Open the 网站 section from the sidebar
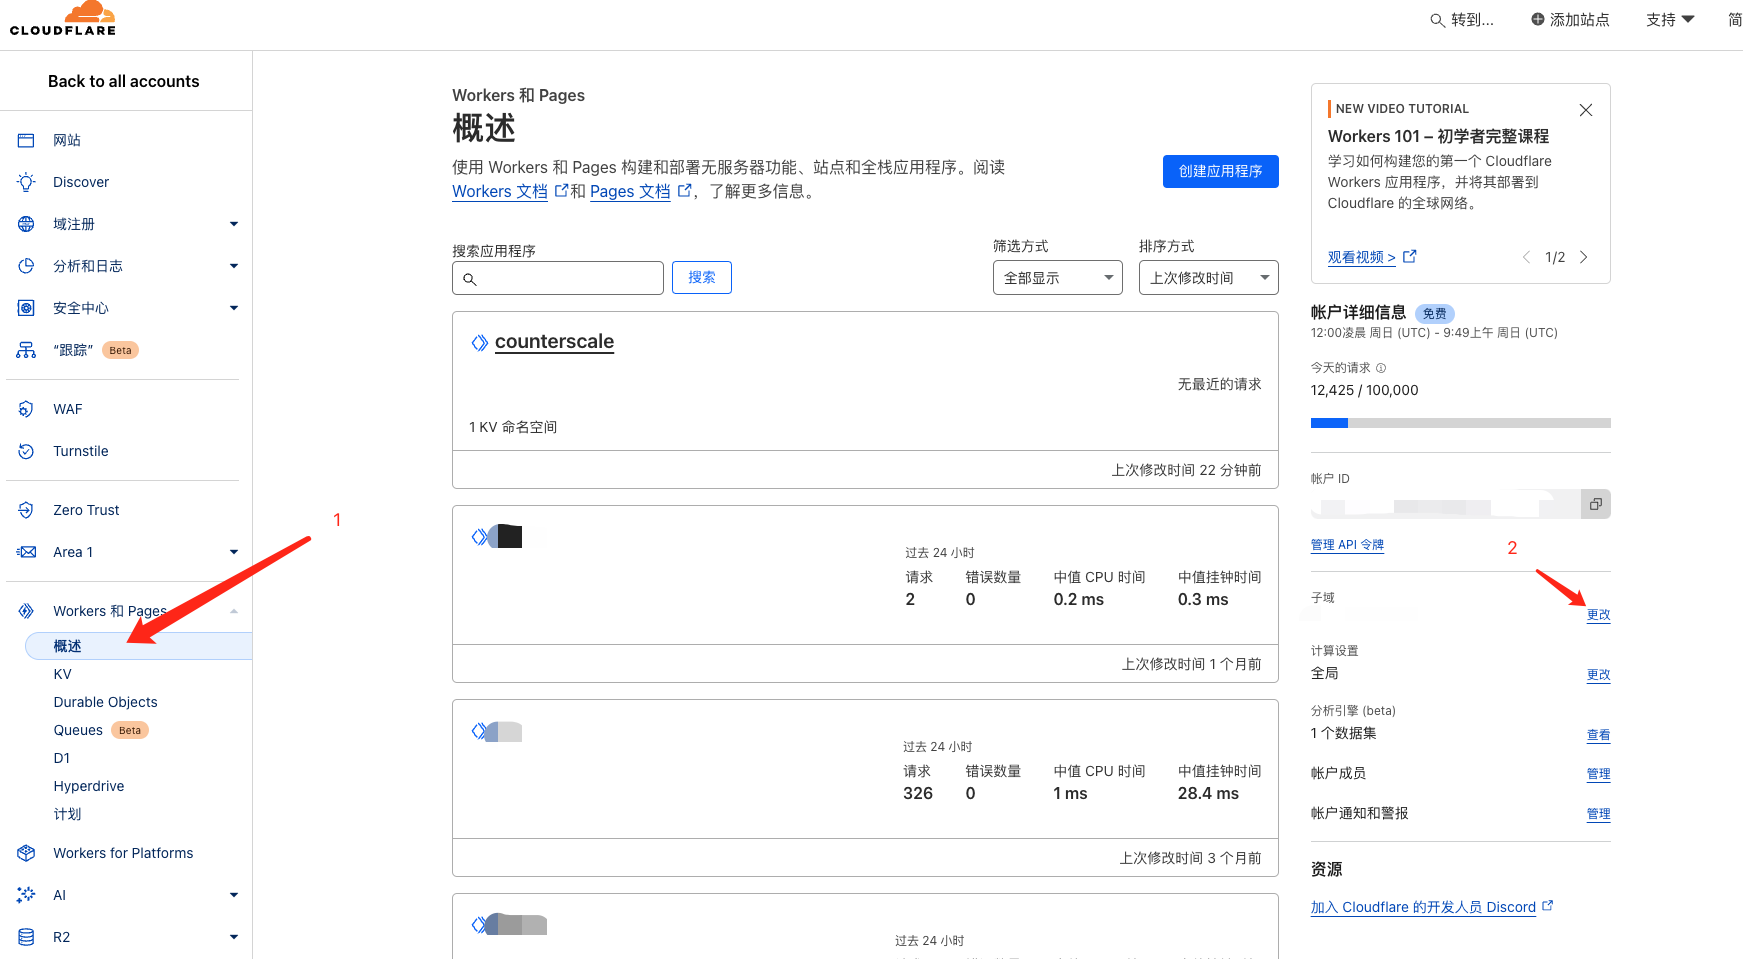This screenshot has height=959, width=1743. click(x=66, y=140)
